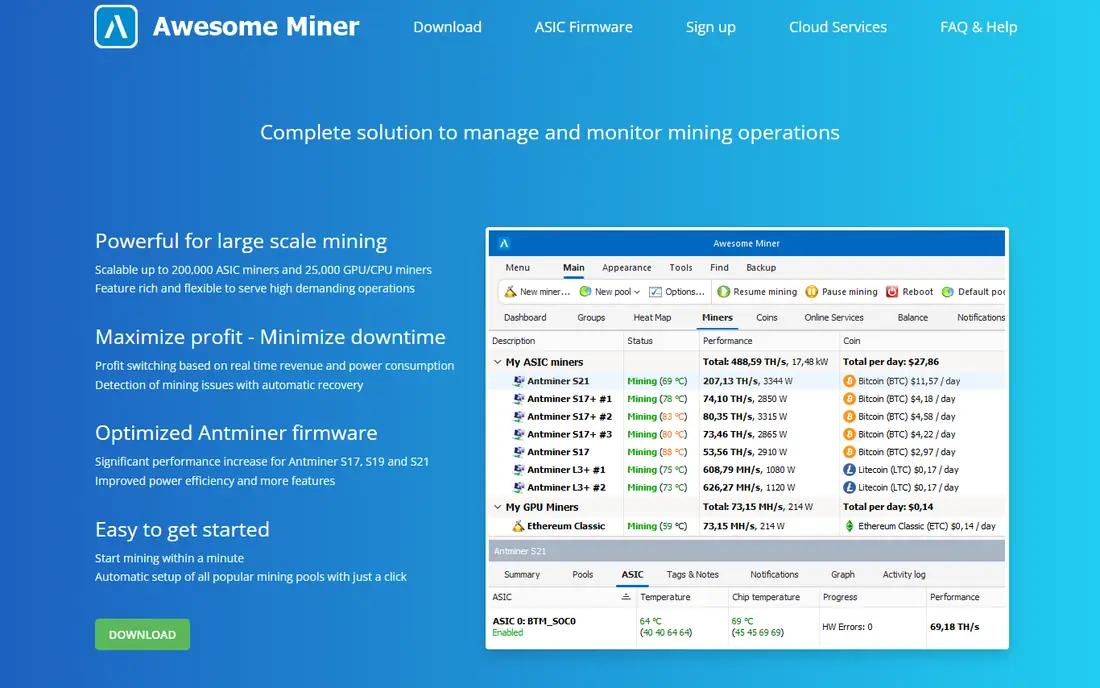
Task: Click the app logo in window title bar
Action: [504, 243]
